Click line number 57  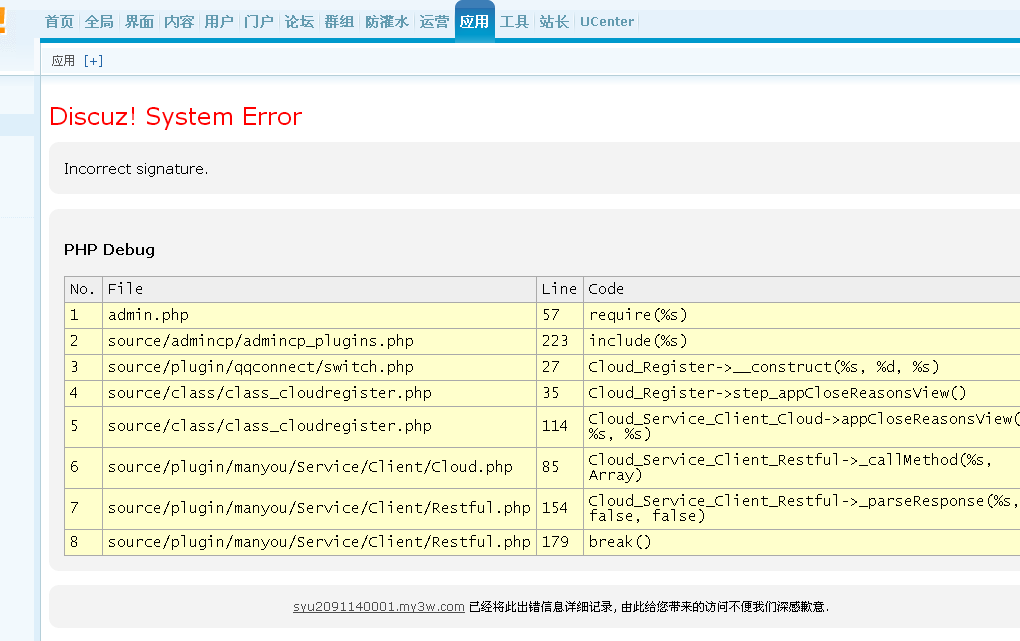[559, 315]
